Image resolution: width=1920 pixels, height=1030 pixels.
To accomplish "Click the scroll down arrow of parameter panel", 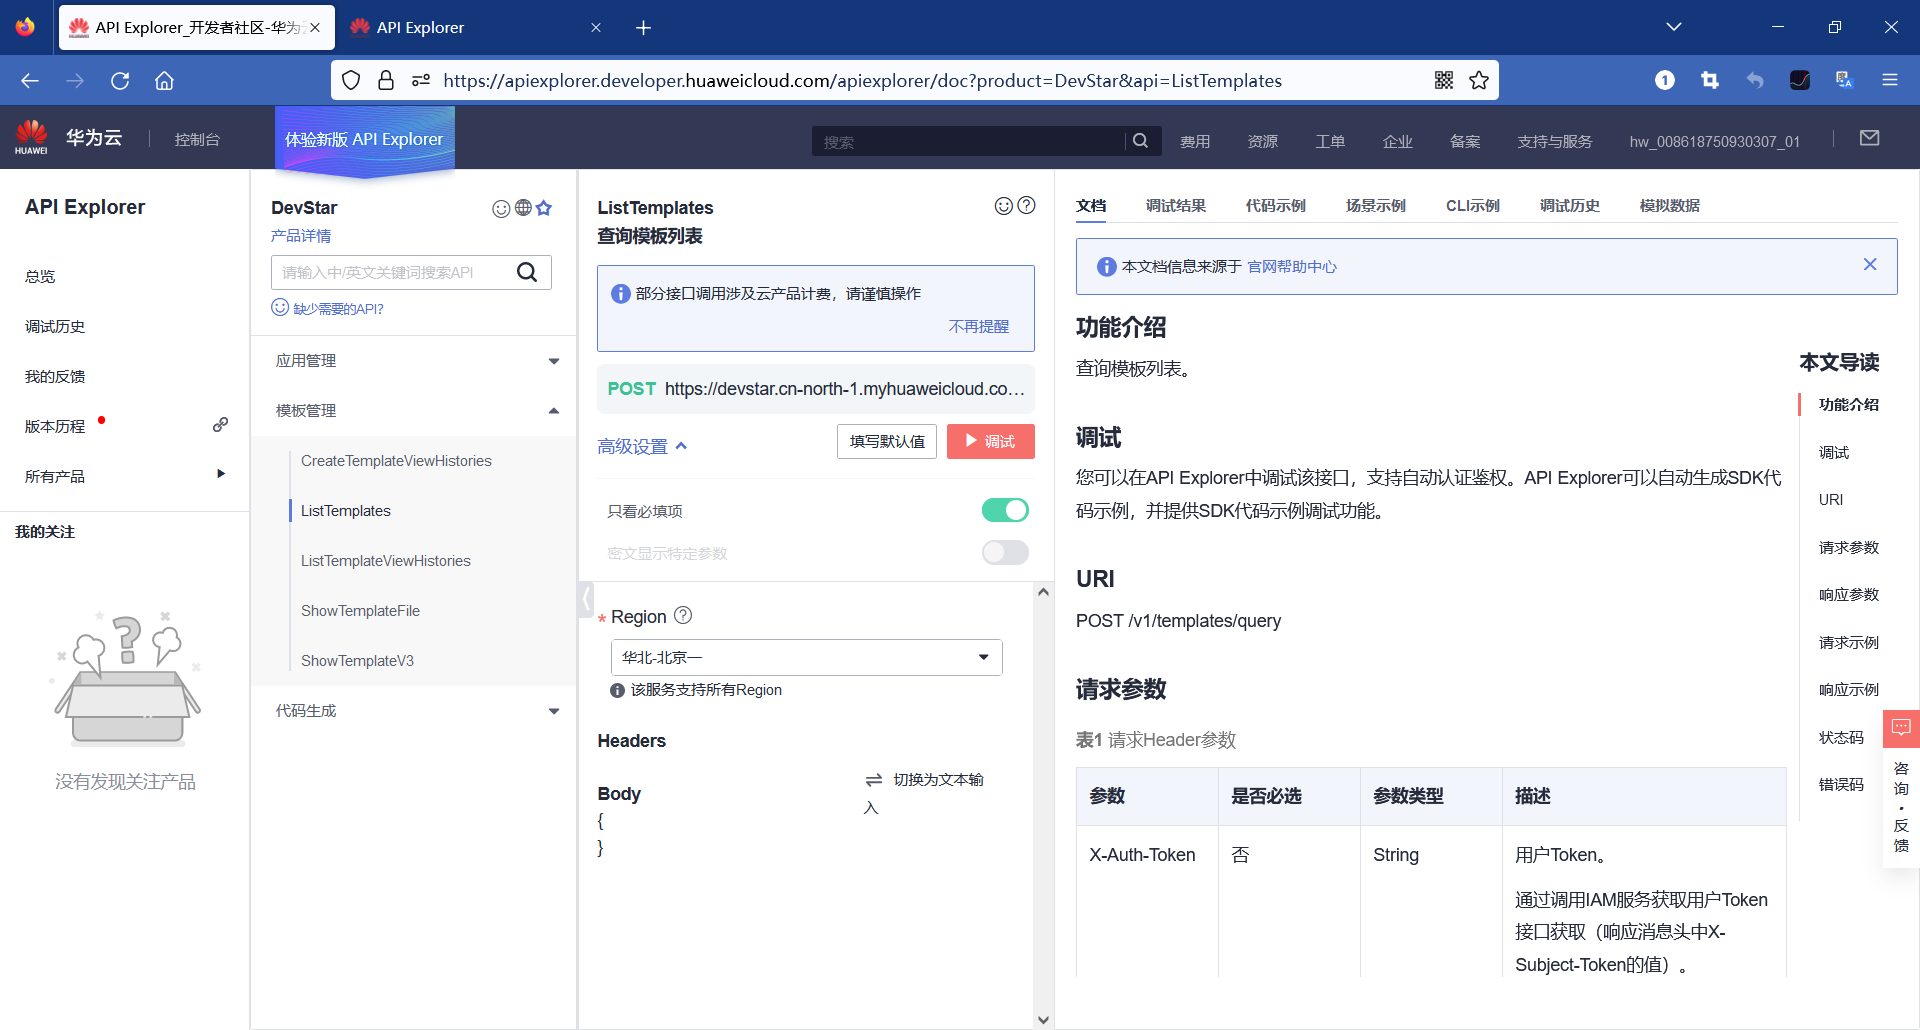I will [x=1043, y=1019].
